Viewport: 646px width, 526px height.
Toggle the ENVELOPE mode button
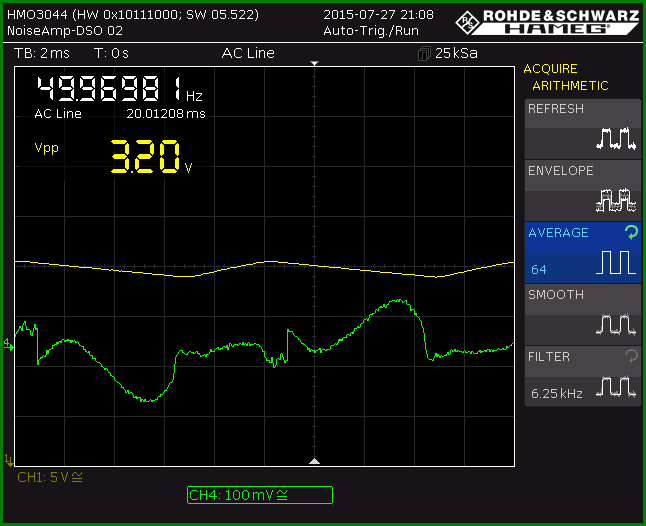point(583,190)
